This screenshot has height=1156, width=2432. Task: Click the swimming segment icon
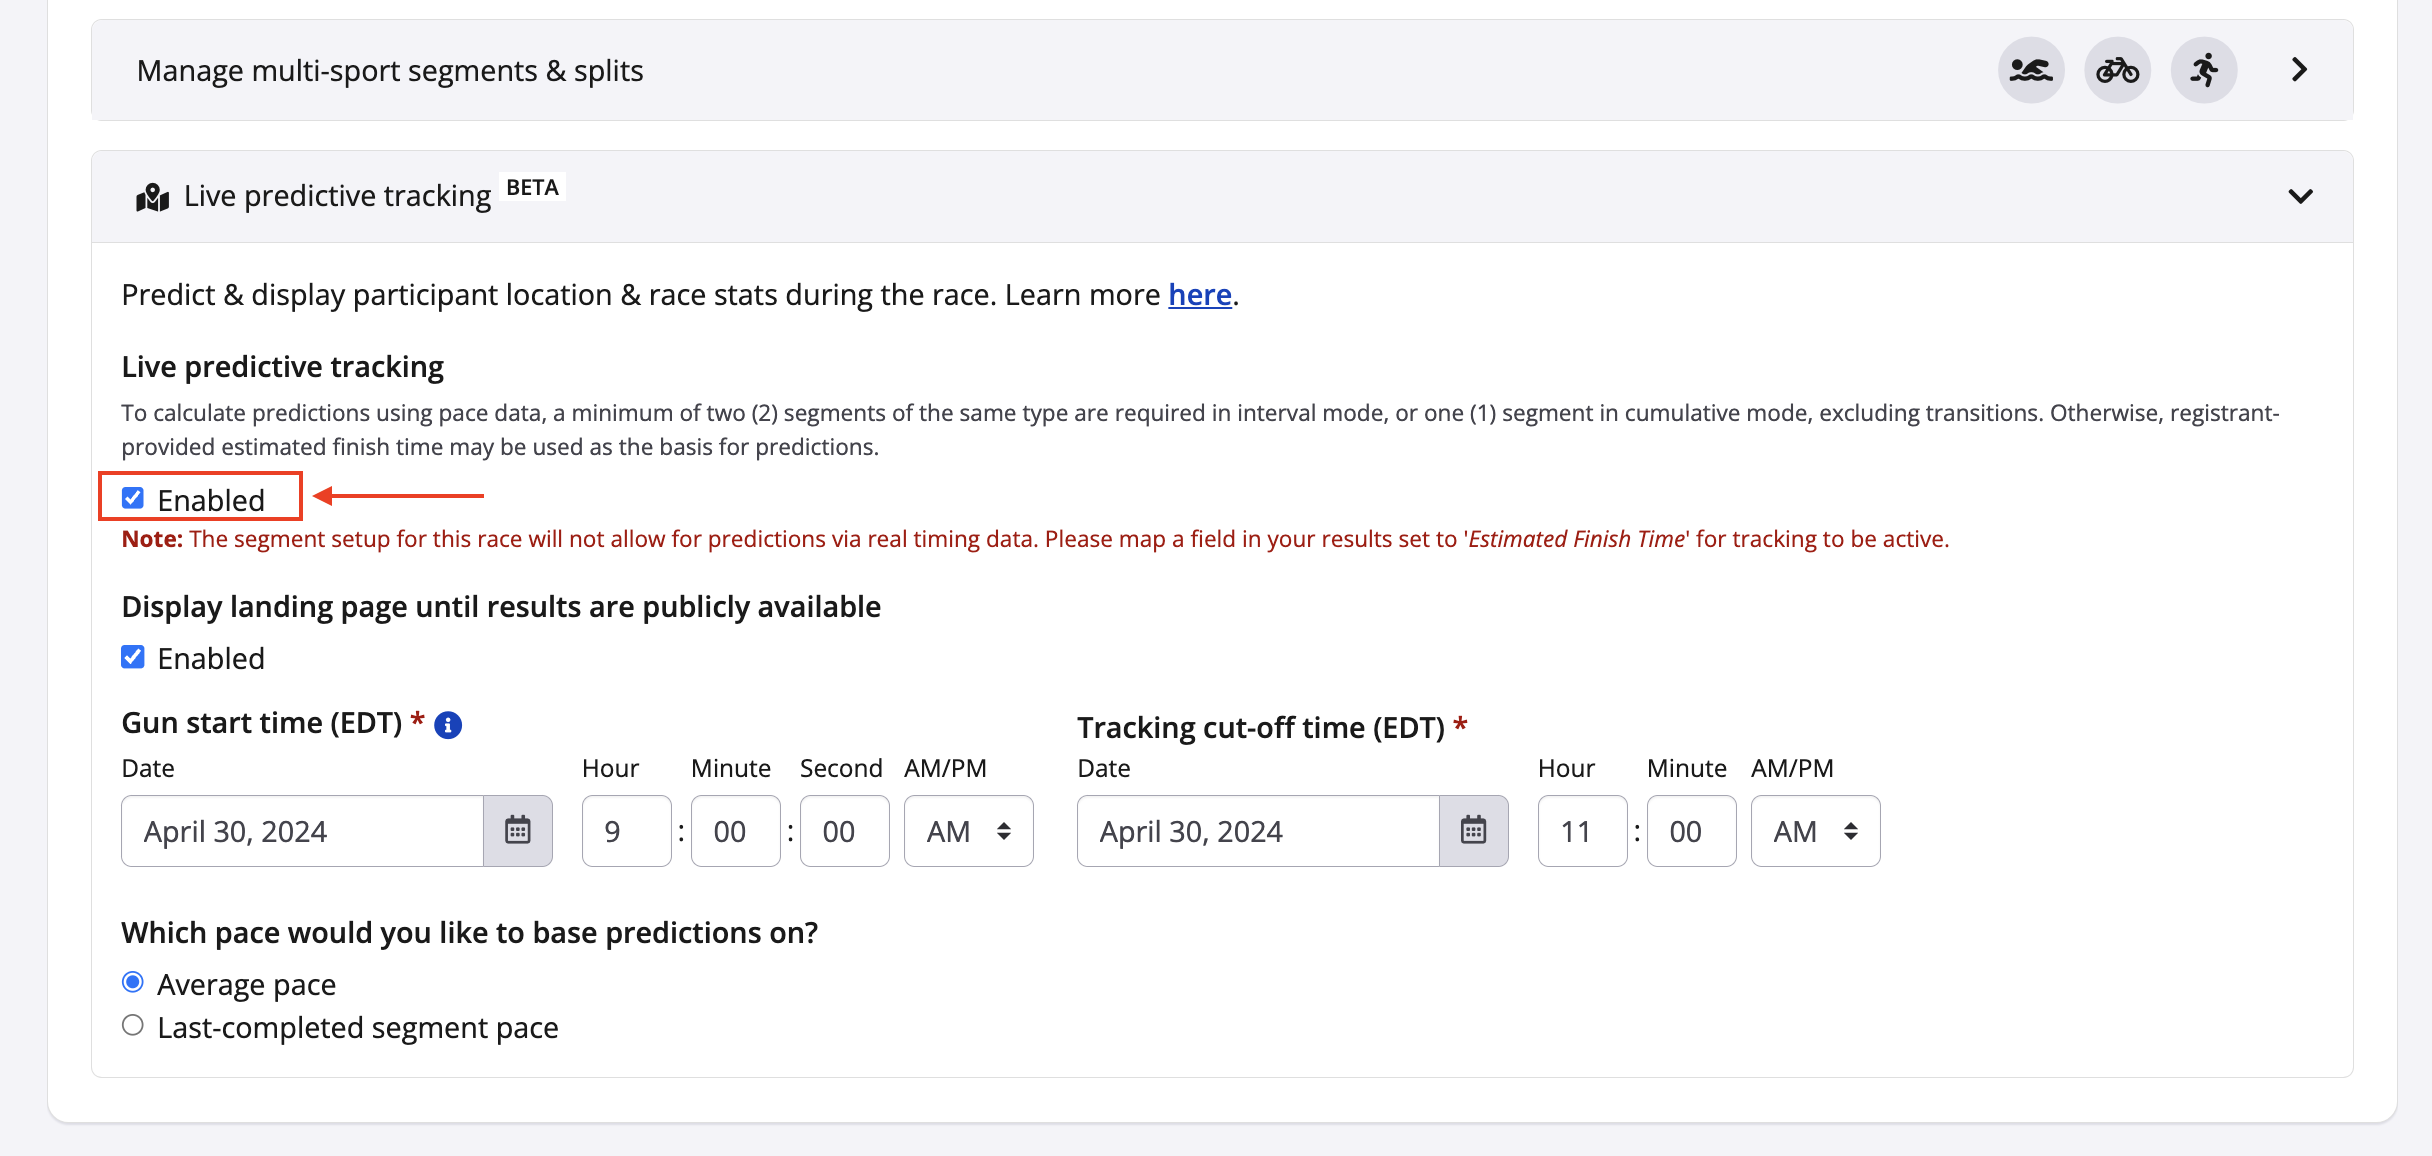[2031, 70]
